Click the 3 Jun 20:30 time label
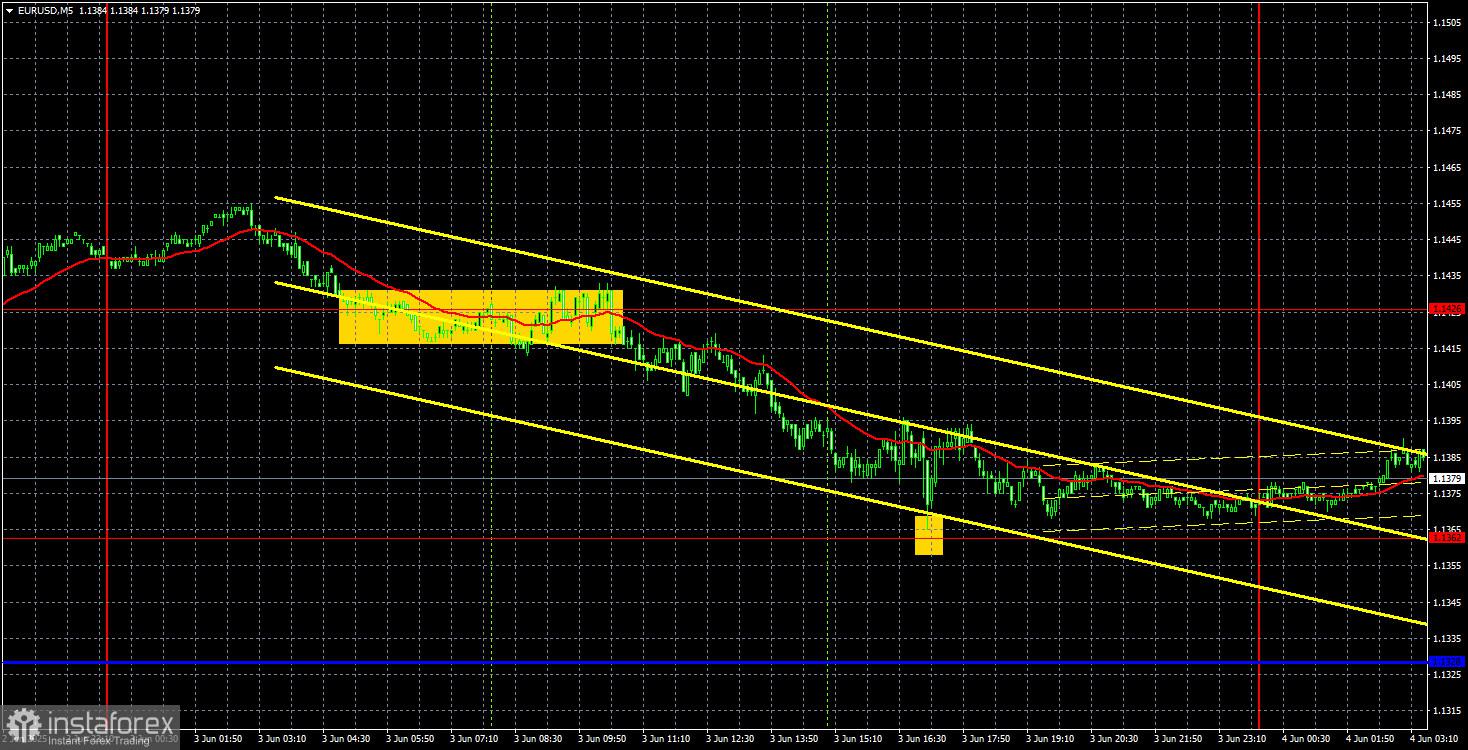Image resolution: width=1468 pixels, height=750 pixels. coord(1114,739)
